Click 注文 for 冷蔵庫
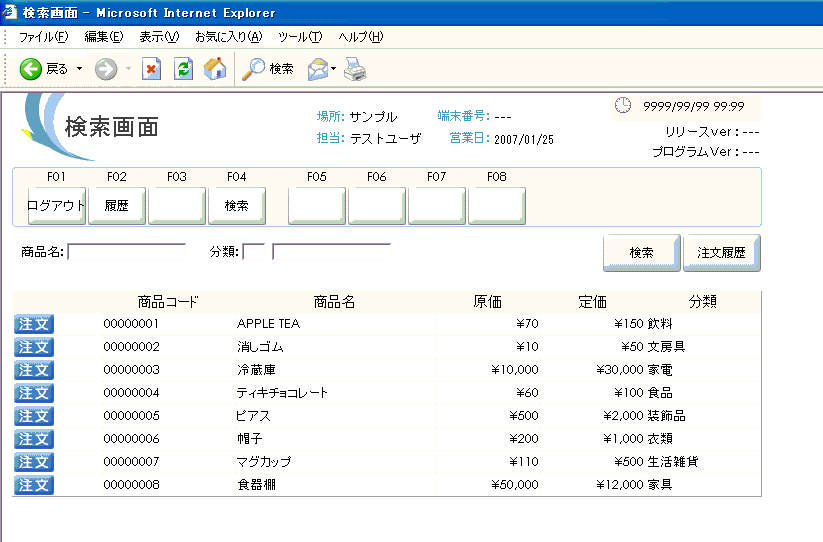 point(34,370)
